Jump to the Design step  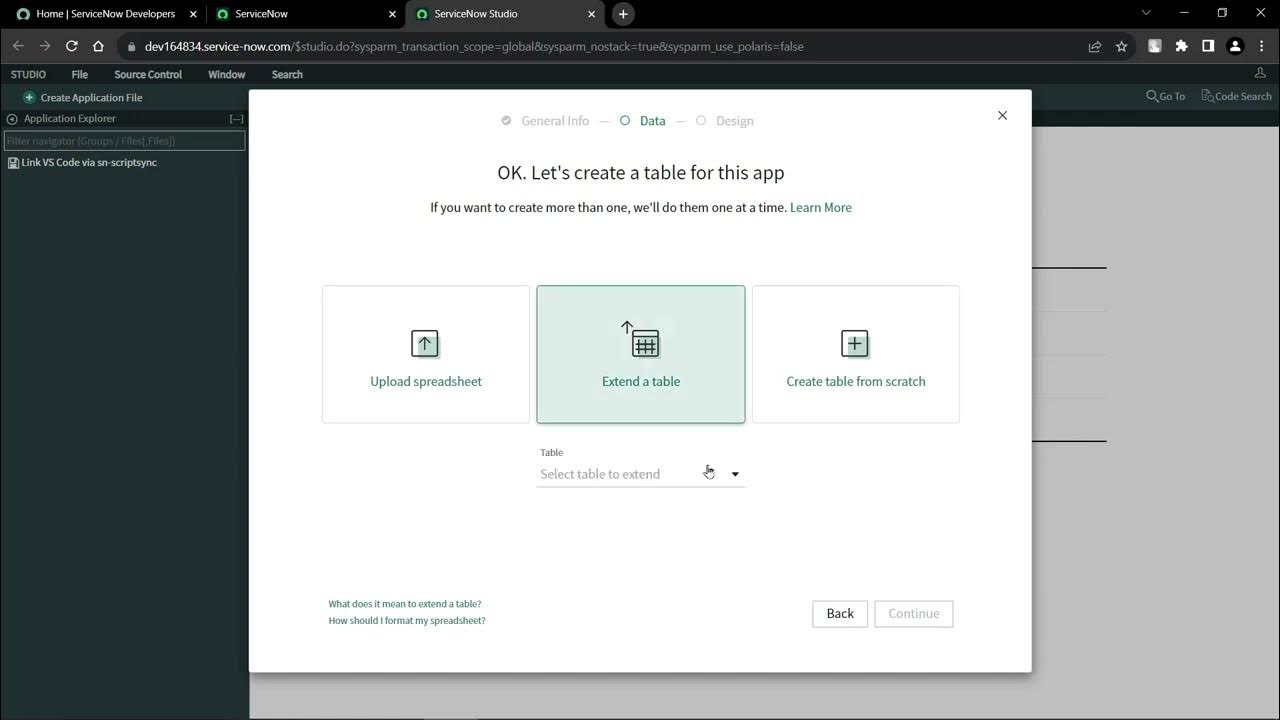[725, 121]
